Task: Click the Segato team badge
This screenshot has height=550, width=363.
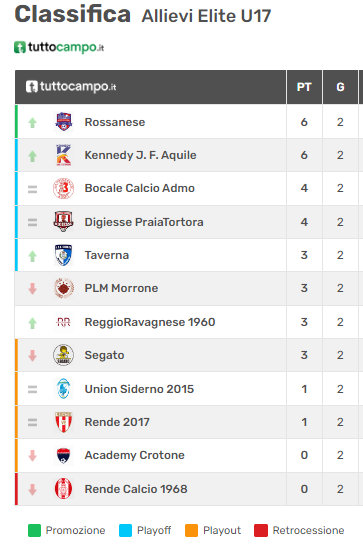Action: pyautogui.click(x=63, y=355)
